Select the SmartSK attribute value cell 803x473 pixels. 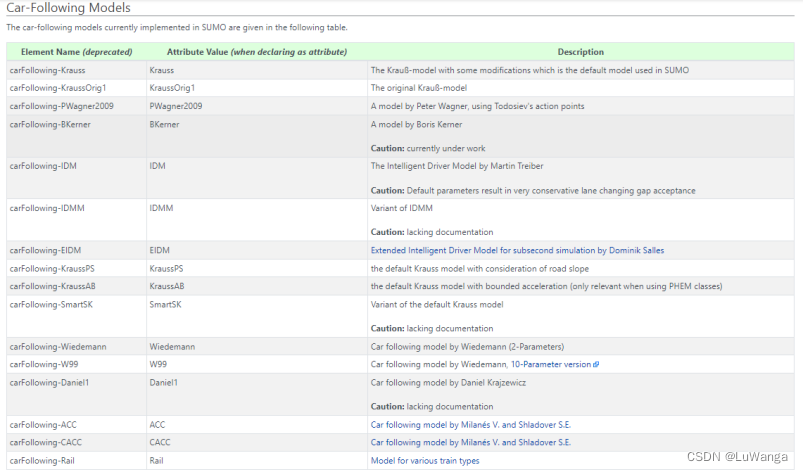[165, 304]
